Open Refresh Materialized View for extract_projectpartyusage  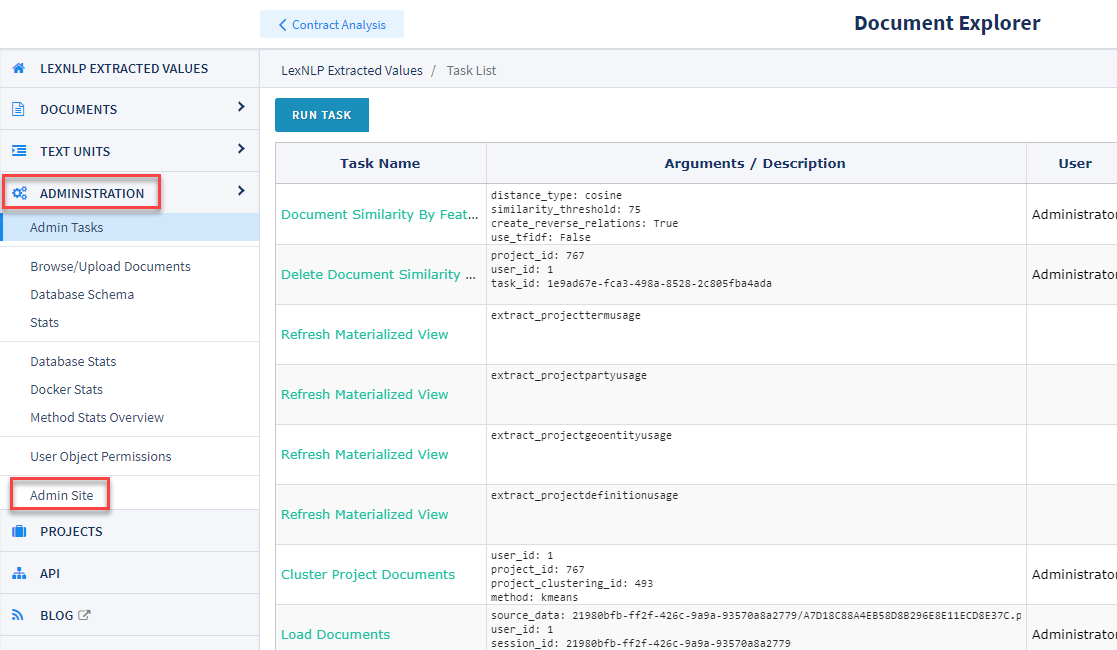[x=364, y=394]
